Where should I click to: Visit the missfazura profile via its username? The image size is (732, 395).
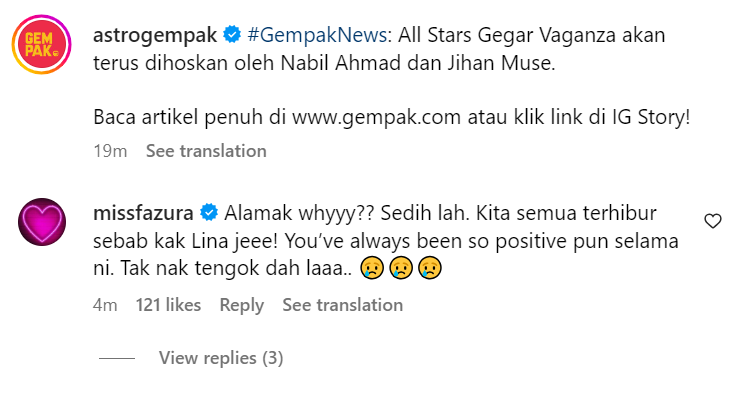tap(143, 213)
